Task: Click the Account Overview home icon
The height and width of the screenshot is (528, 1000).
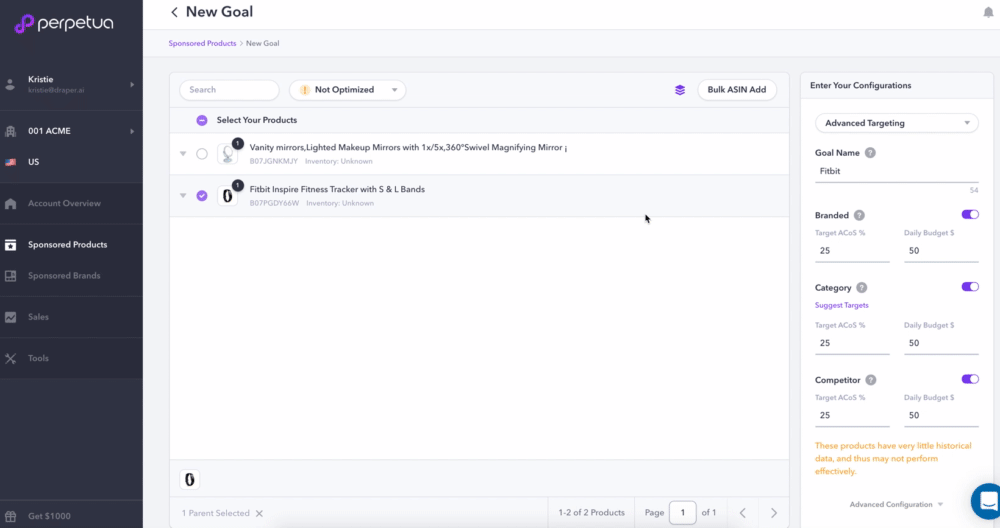Action: [10, 203]
